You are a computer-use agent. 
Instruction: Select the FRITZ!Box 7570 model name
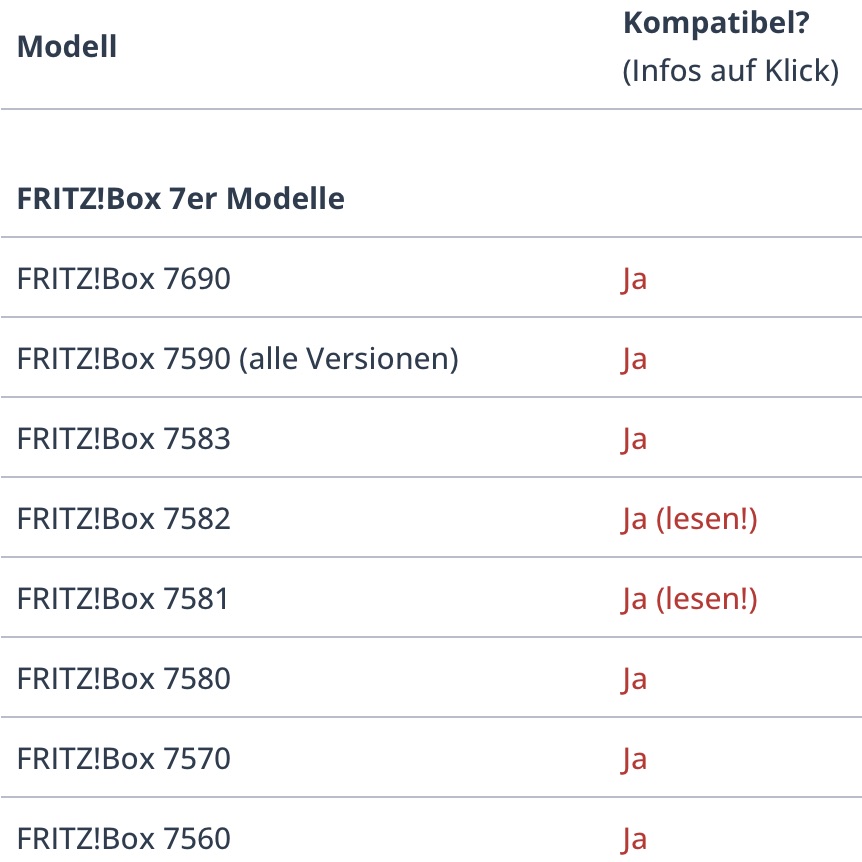click(124, 758)
